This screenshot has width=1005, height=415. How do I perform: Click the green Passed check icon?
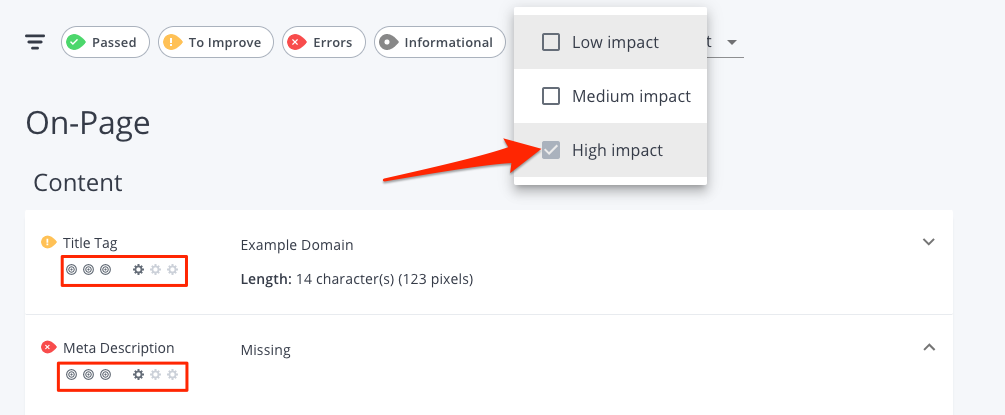[x=76, y=42]
